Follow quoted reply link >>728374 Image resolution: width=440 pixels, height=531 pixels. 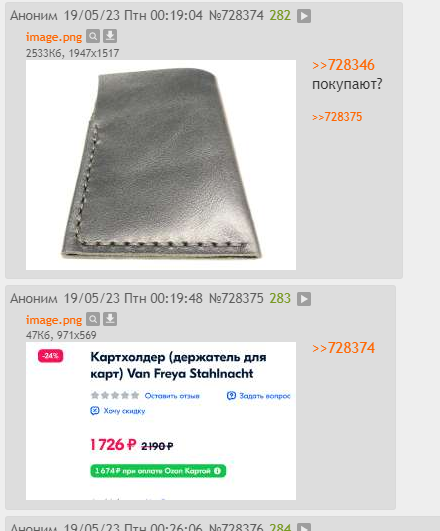343,348
